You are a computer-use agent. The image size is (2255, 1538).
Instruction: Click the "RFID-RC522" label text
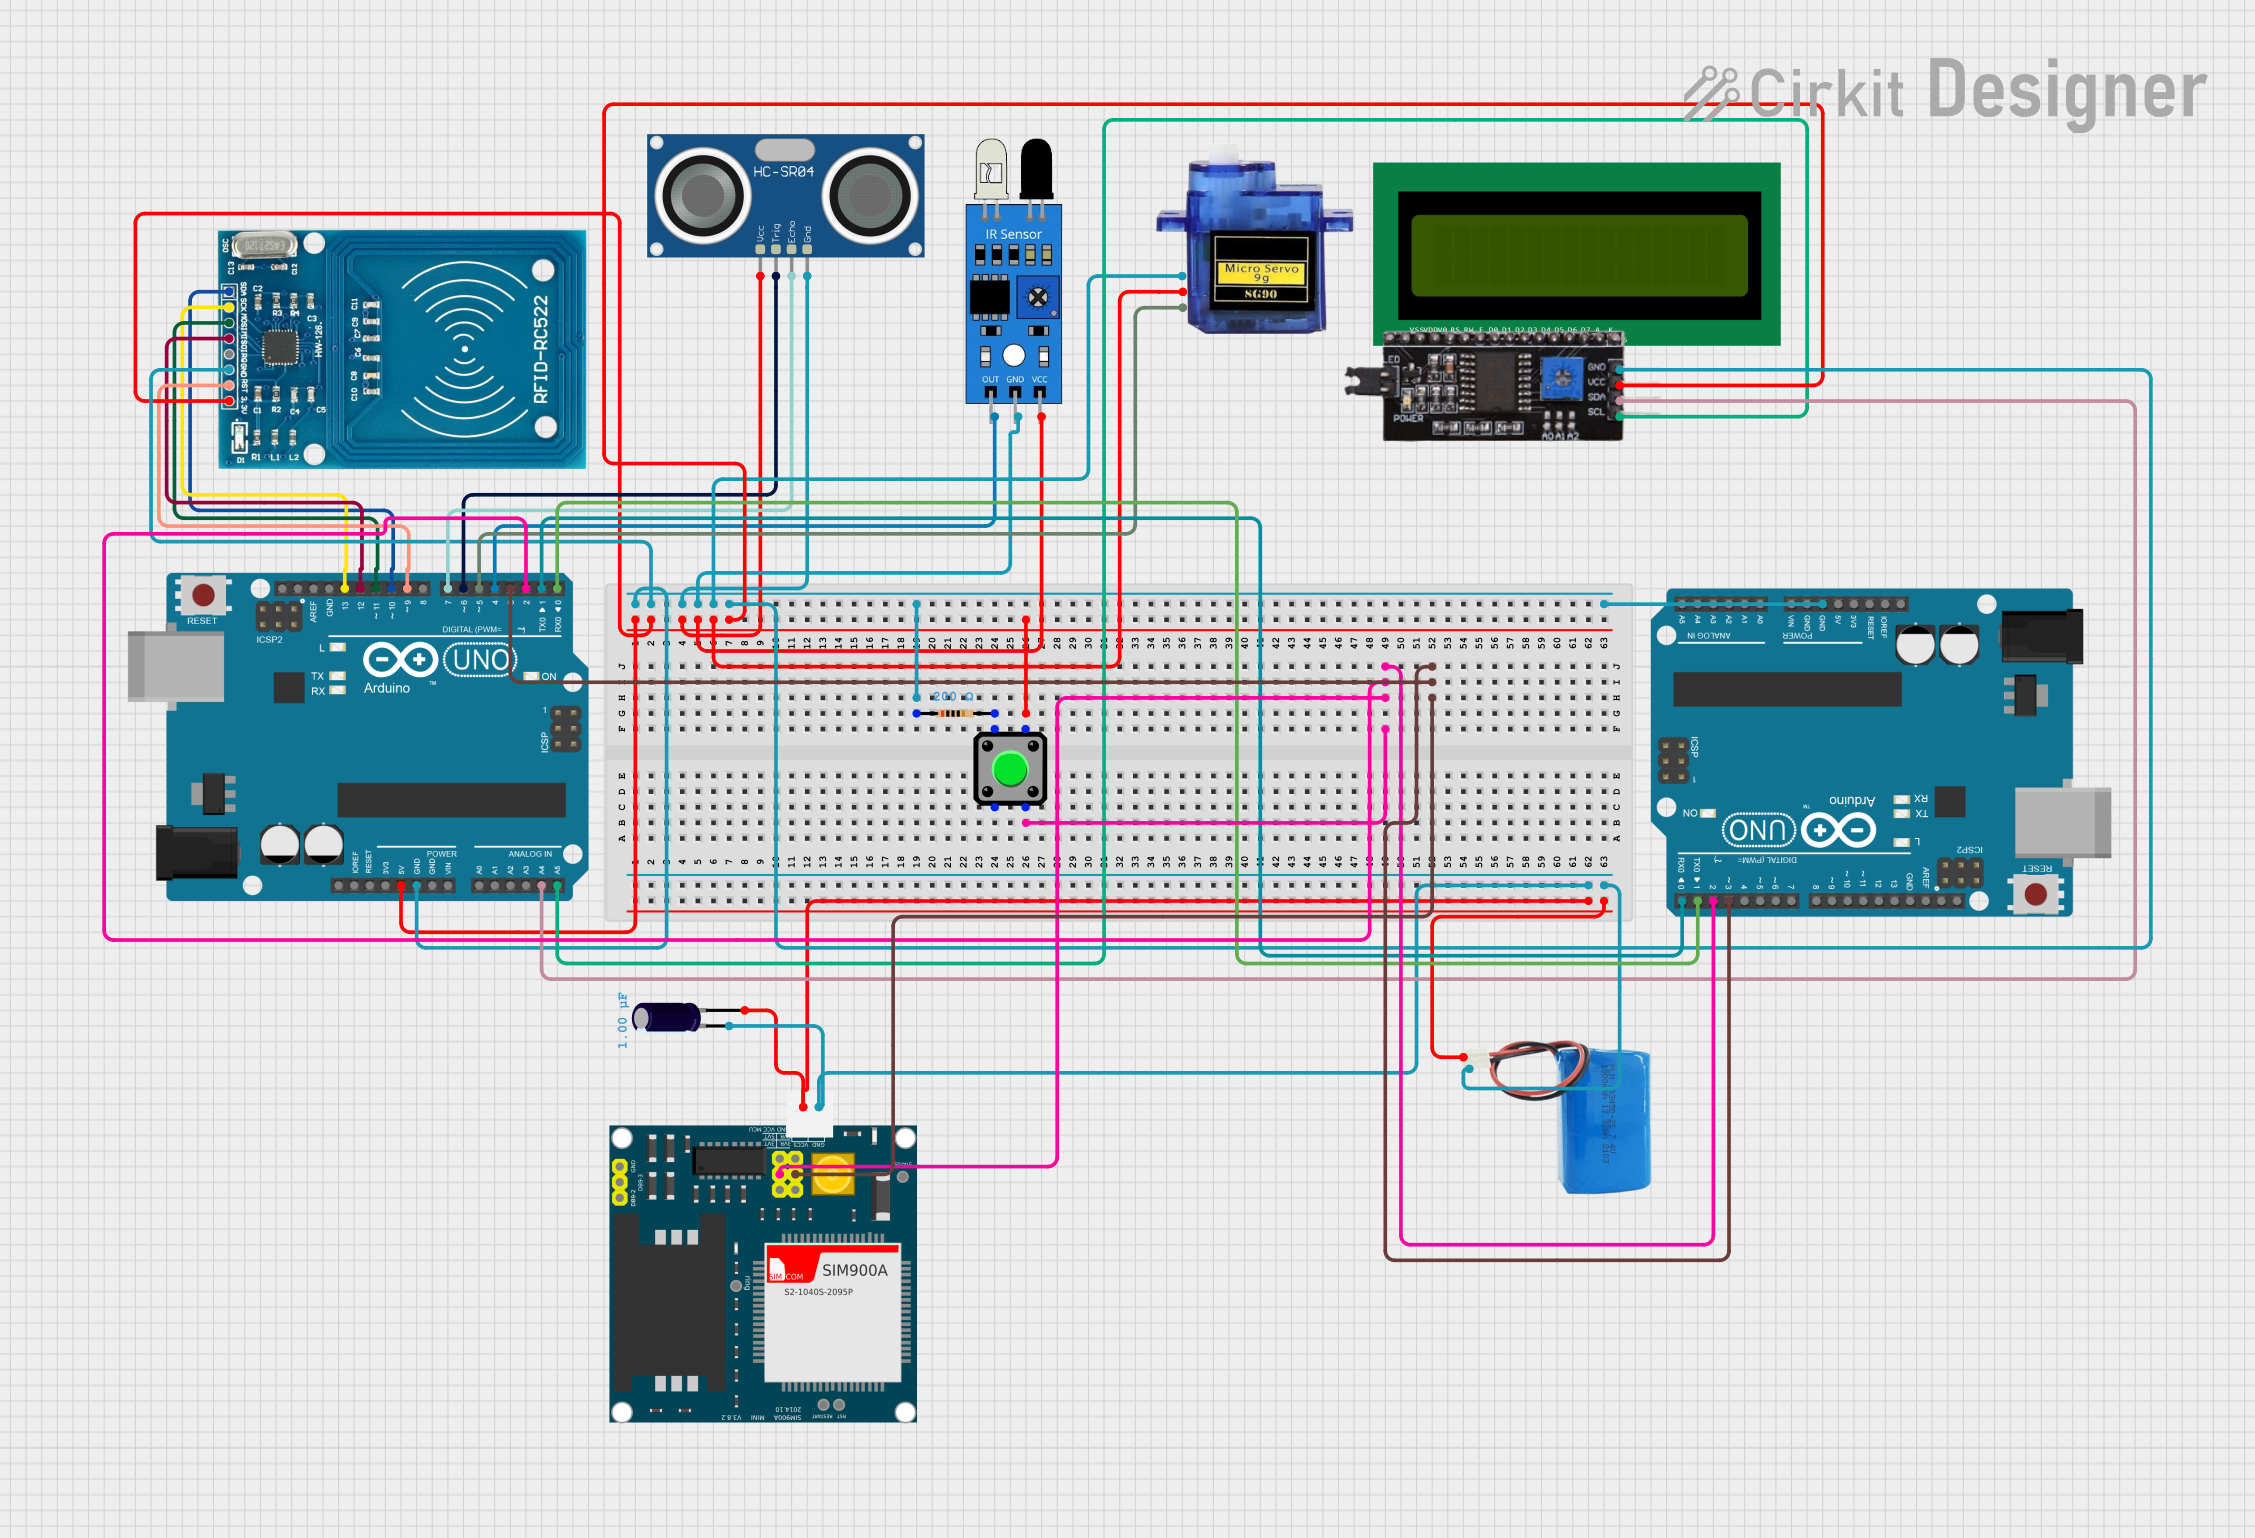541,350
